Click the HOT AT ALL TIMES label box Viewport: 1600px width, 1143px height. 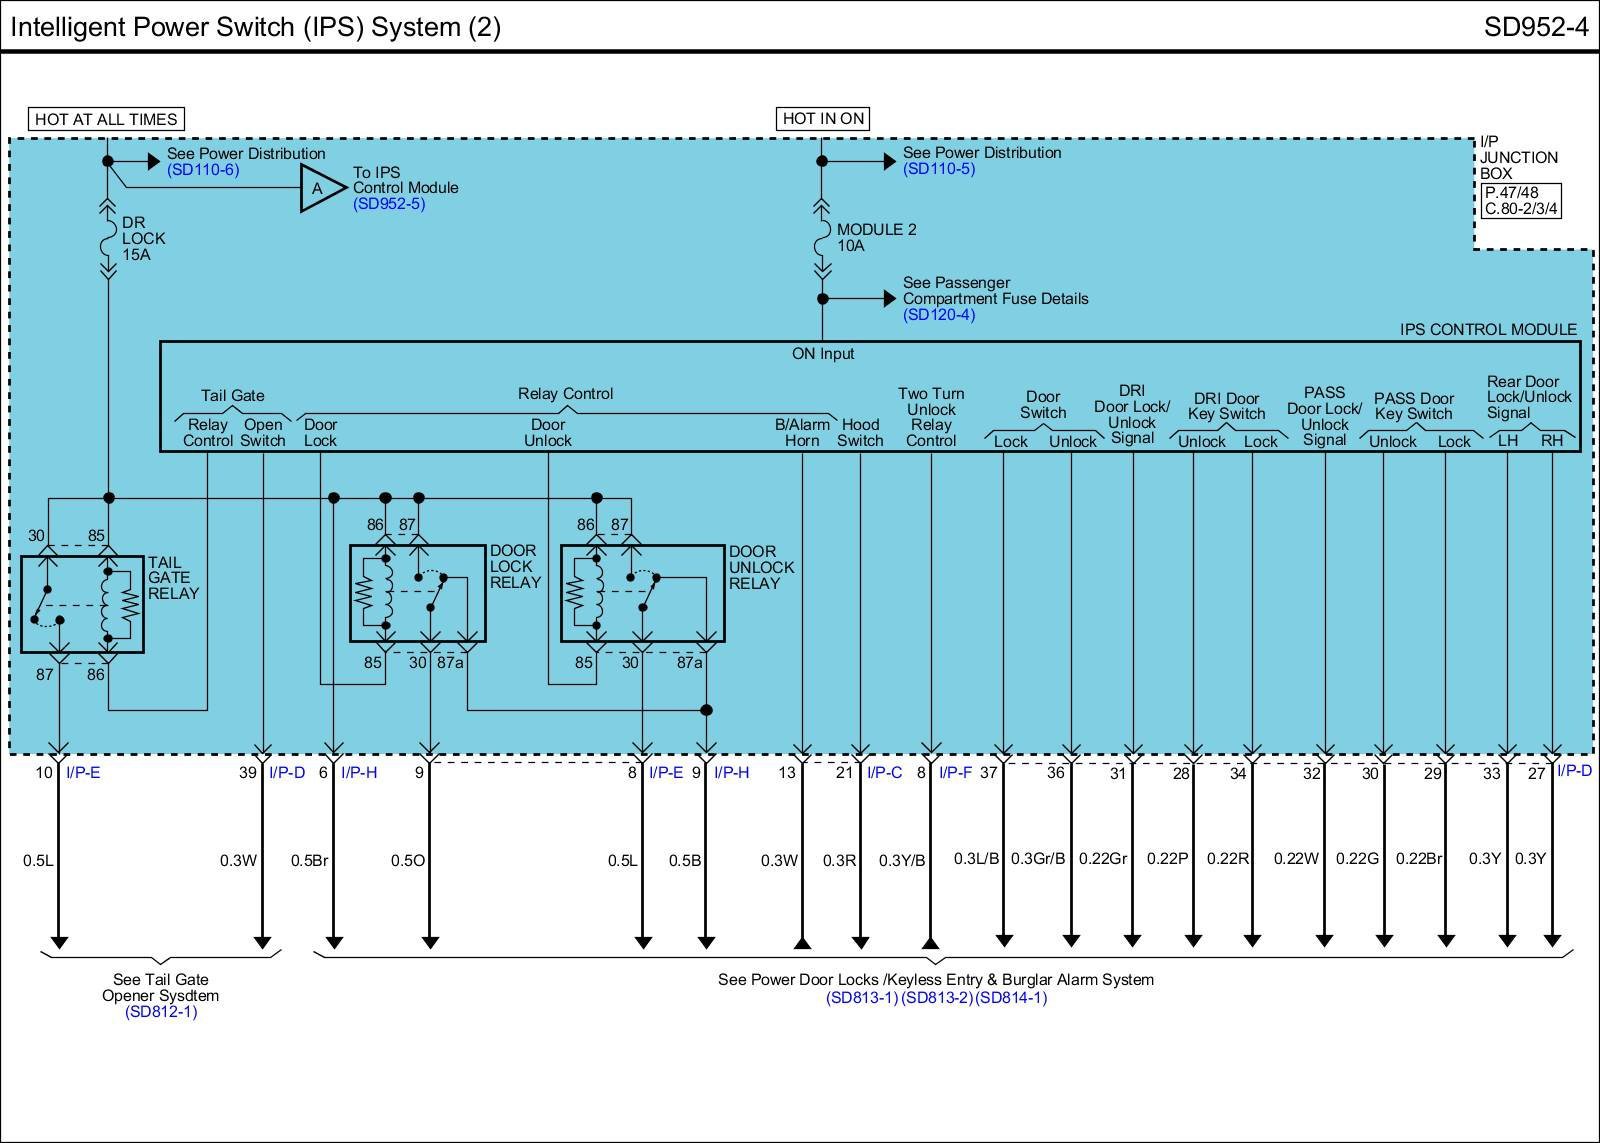coord(106,119)
